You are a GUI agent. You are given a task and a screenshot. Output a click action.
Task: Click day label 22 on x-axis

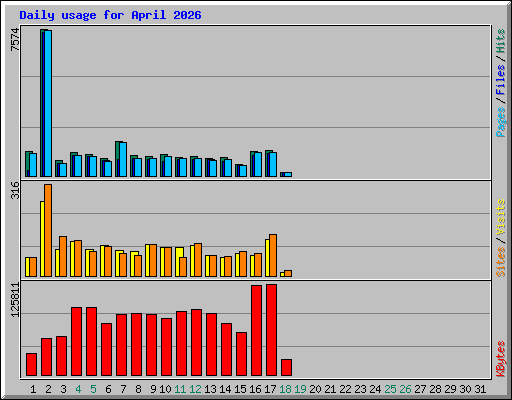(345, 389)
